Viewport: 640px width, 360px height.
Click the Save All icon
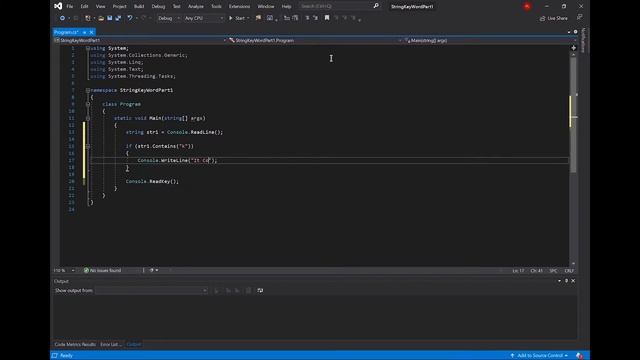118,18
